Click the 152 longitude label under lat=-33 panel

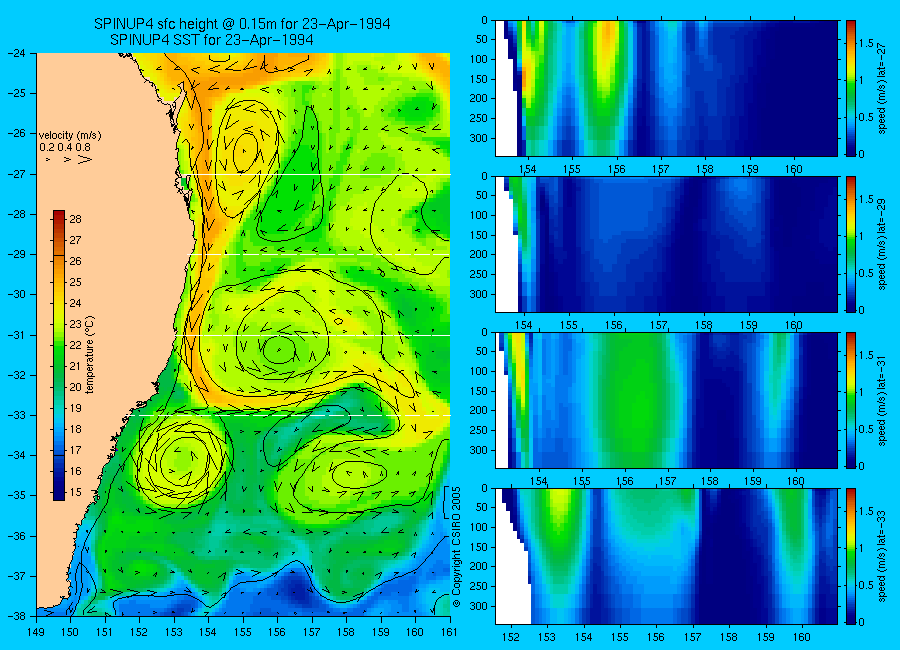click(510, 637)
